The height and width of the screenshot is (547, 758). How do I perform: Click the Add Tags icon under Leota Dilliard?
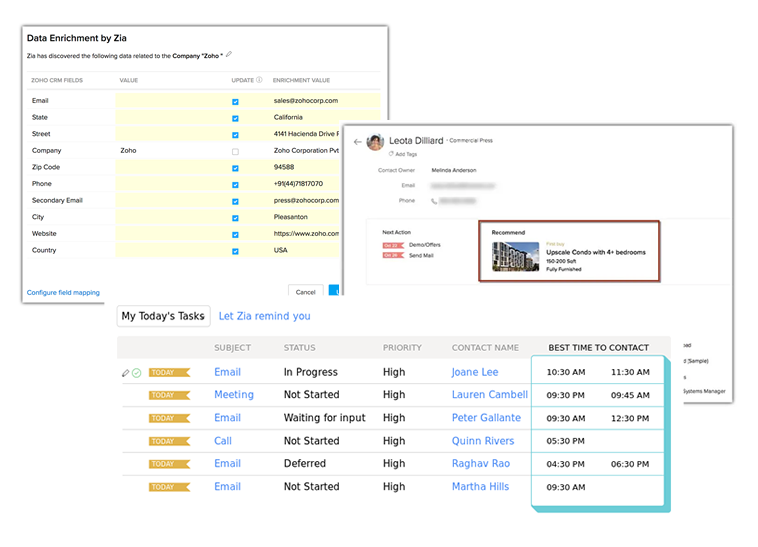391,154
